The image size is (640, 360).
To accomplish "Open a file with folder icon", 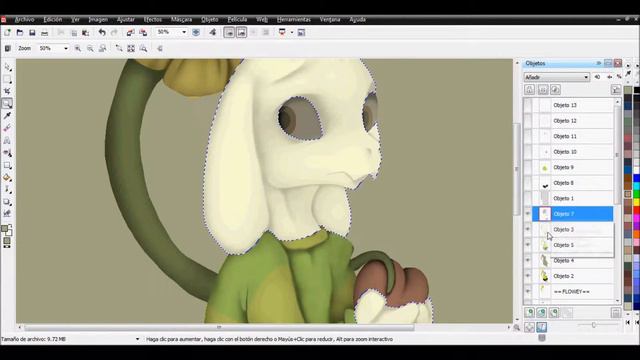I will point(20,32).
